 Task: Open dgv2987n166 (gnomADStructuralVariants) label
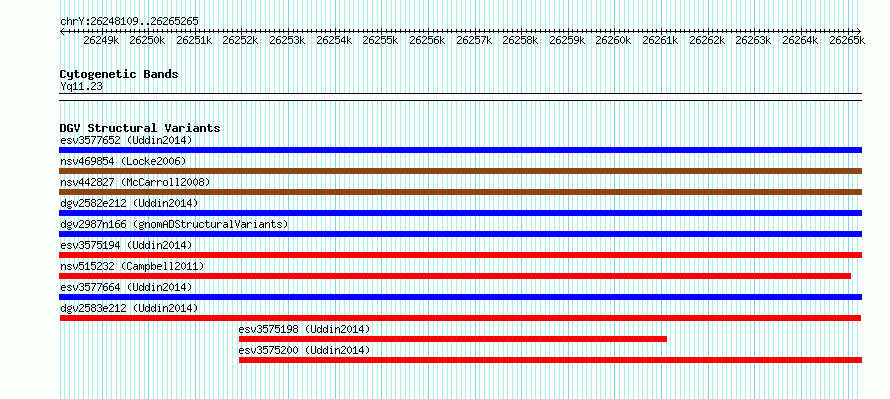(174, 224)
